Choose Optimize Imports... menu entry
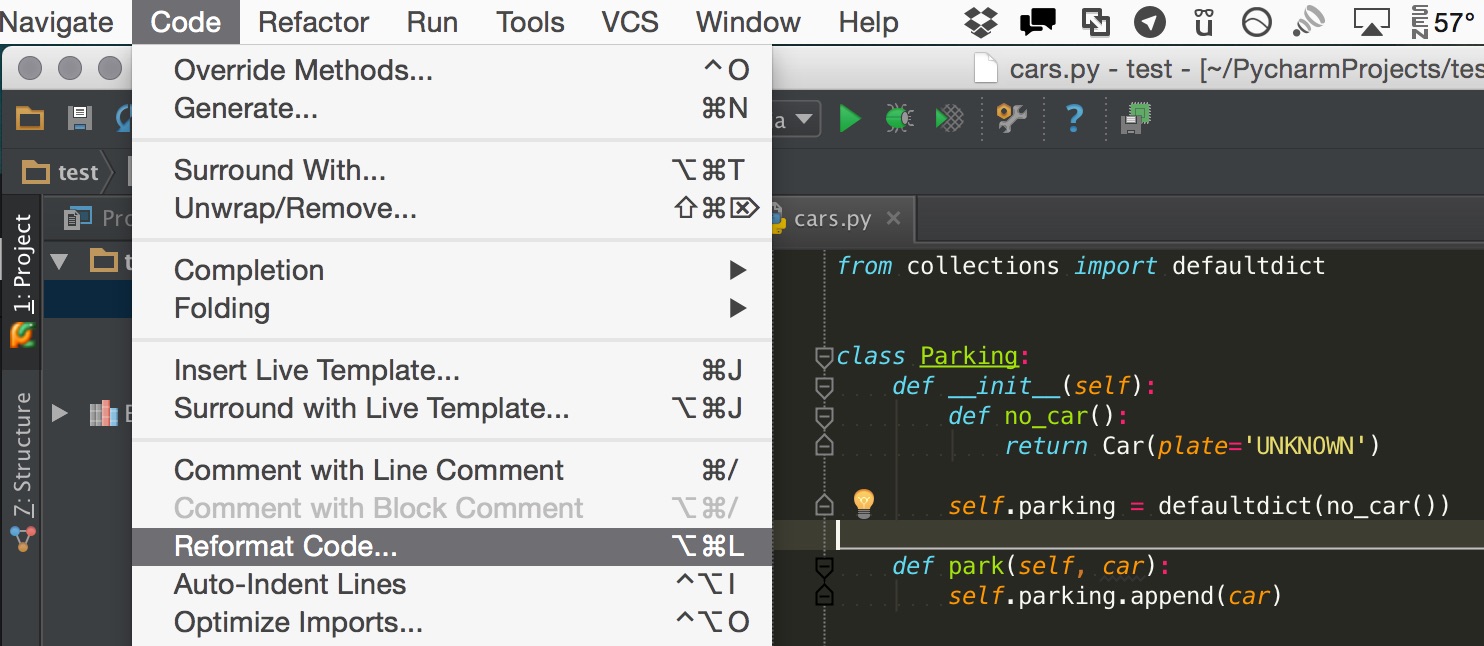Image resolution: width=1484 pixels, height=646 pixels. pos(452,622)
